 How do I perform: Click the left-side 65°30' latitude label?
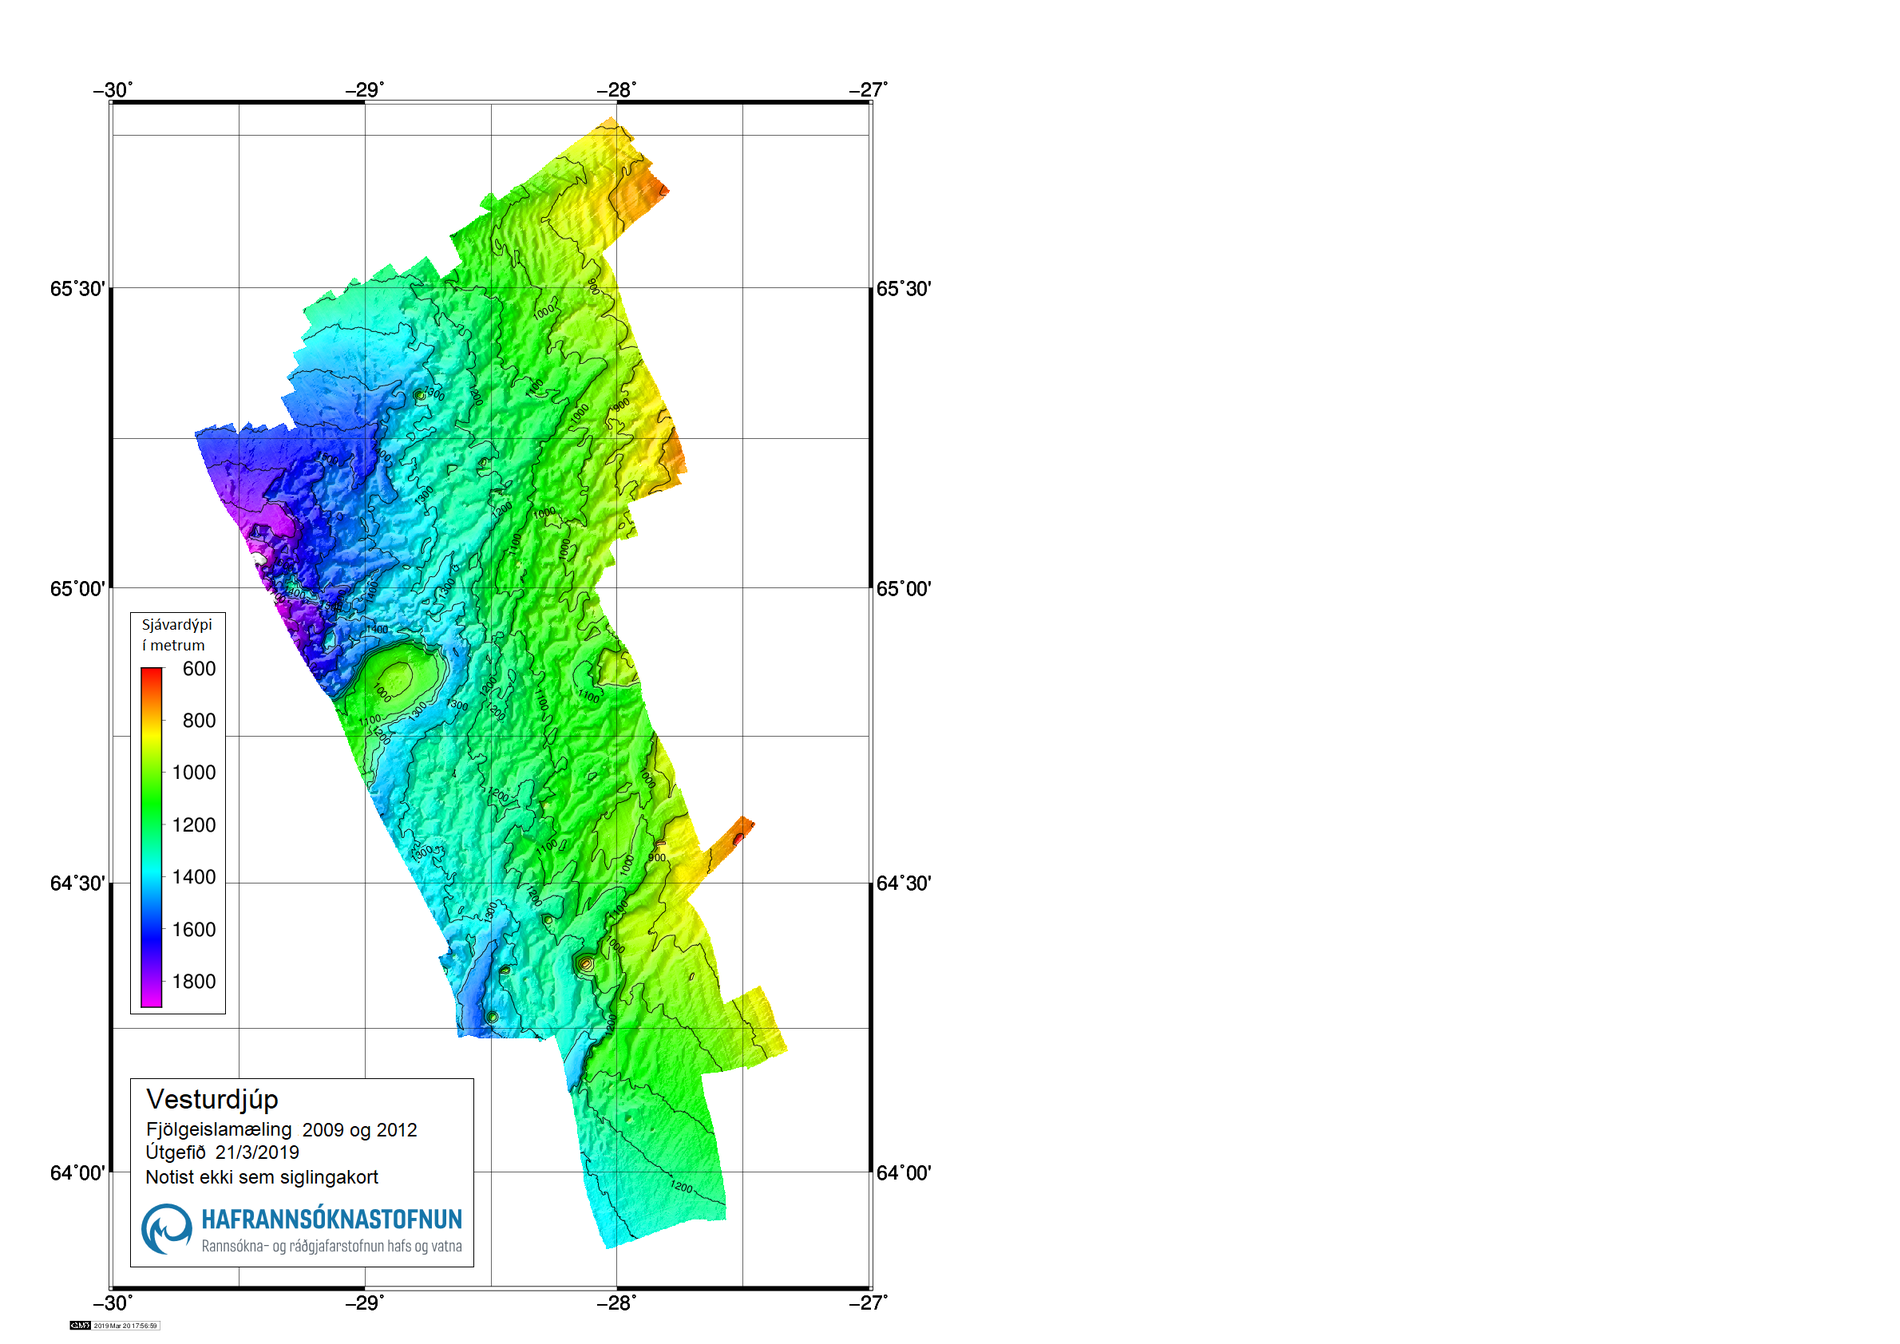coord(77,289)
